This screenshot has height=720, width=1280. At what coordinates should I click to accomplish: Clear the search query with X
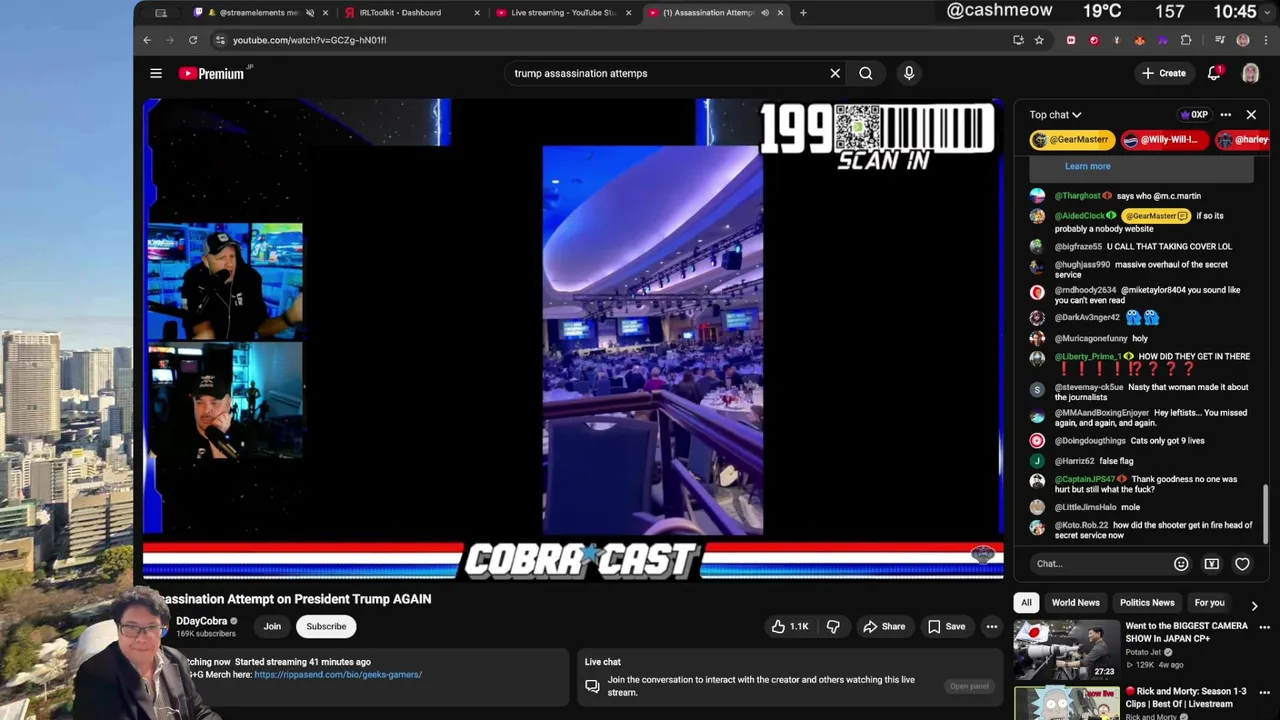point(835,73)
